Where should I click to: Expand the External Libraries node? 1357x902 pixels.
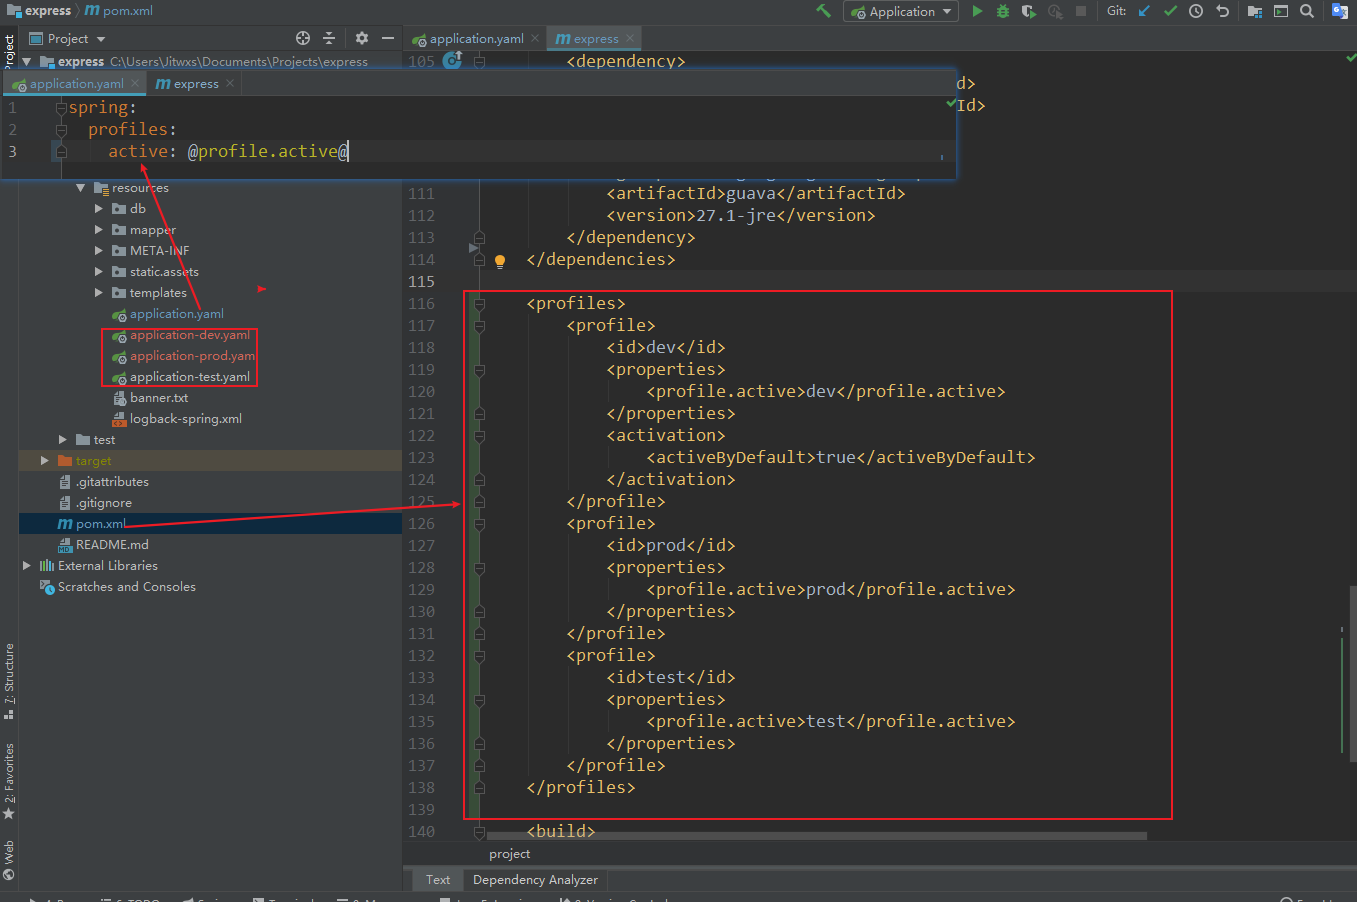click(x=27, y=566)
